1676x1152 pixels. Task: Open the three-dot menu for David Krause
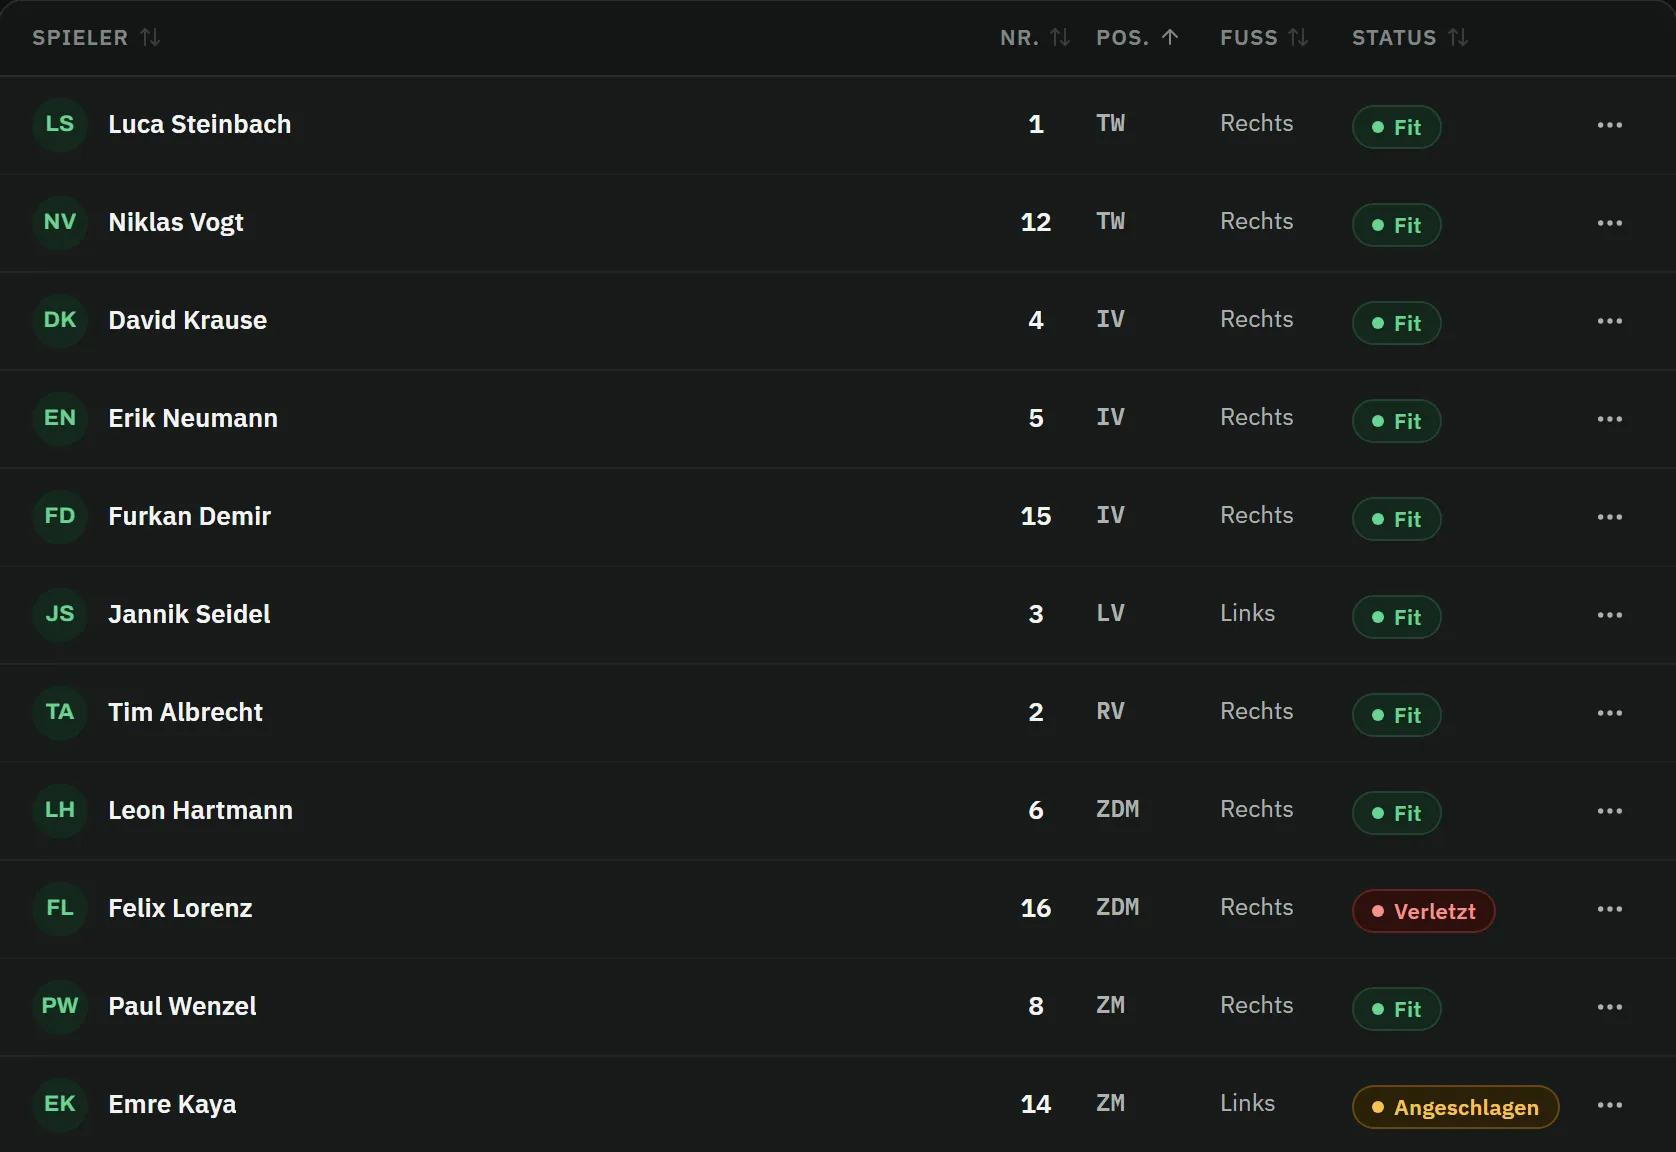[x=1610, y=321]
